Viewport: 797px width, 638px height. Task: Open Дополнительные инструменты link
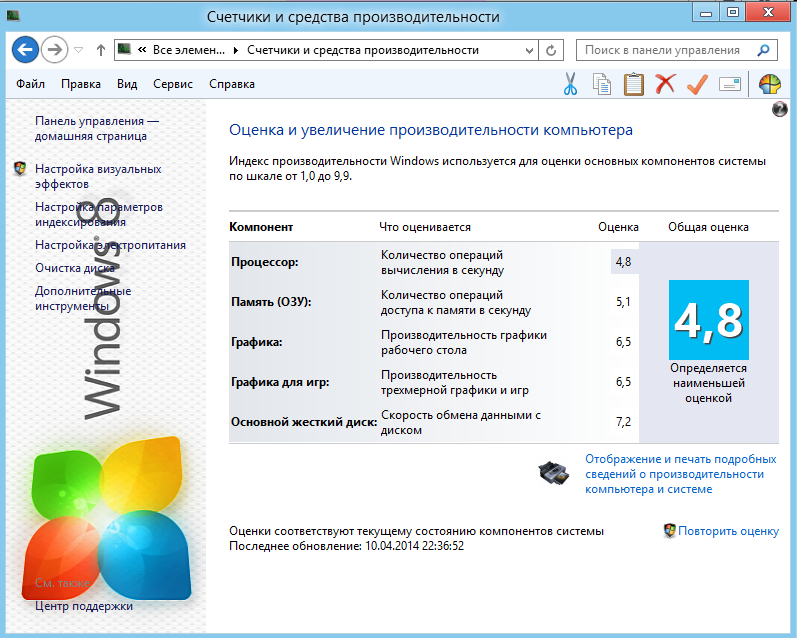[x=83, y=298]
